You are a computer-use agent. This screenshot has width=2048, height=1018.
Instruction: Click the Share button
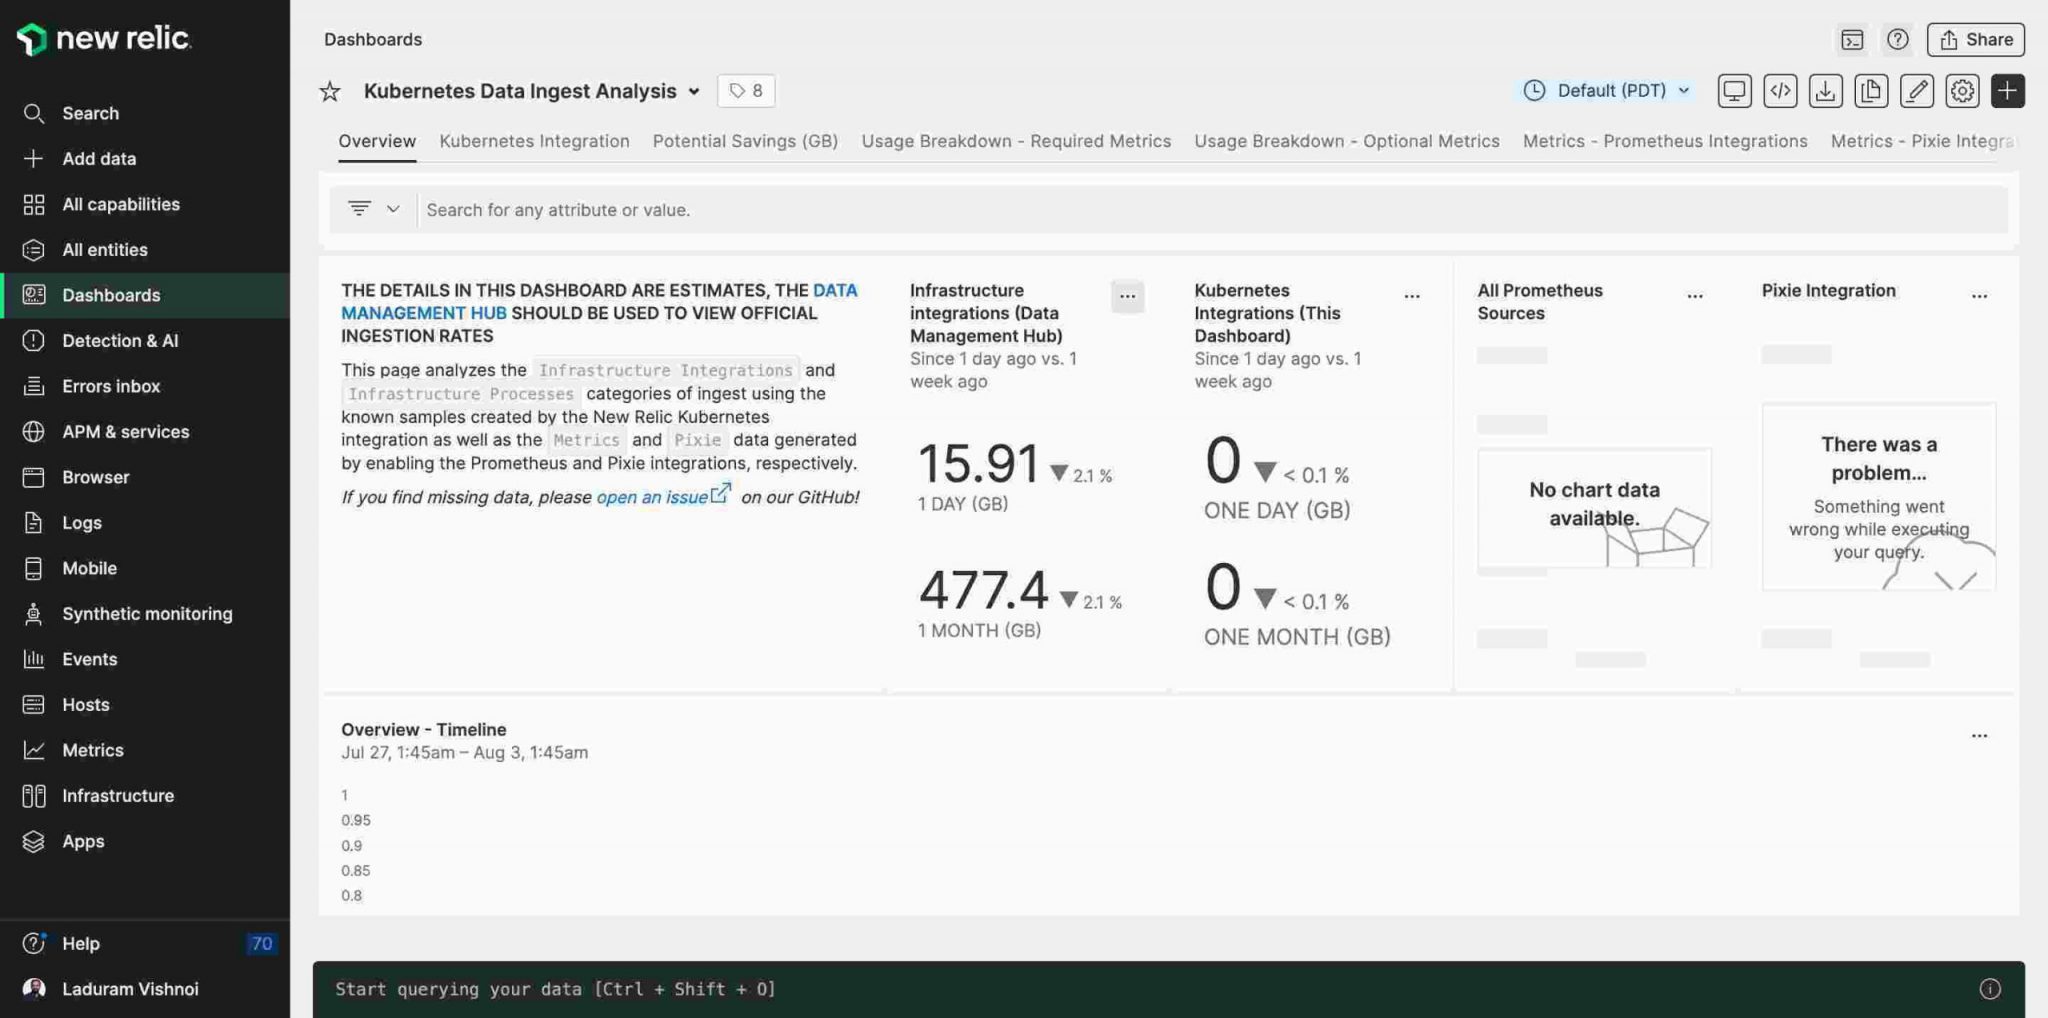[x=1975, y=40]
